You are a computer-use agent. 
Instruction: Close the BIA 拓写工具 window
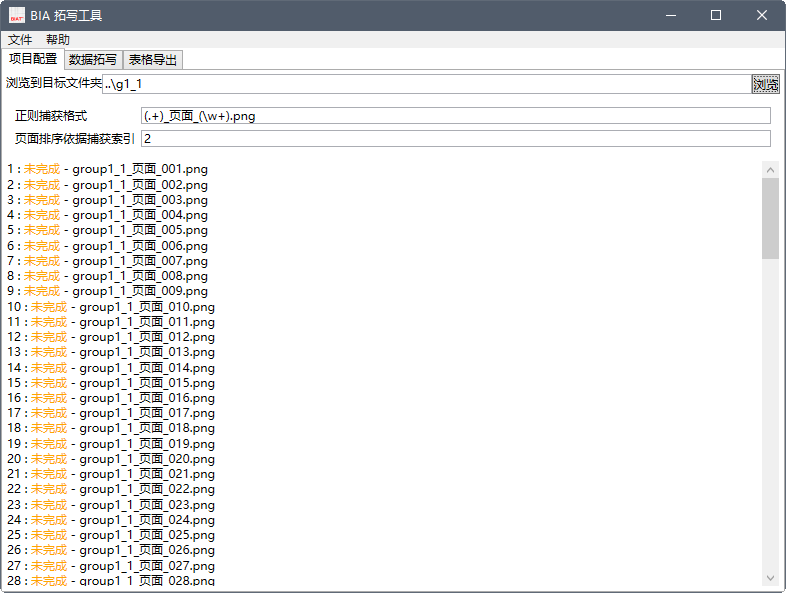[761, 16]
